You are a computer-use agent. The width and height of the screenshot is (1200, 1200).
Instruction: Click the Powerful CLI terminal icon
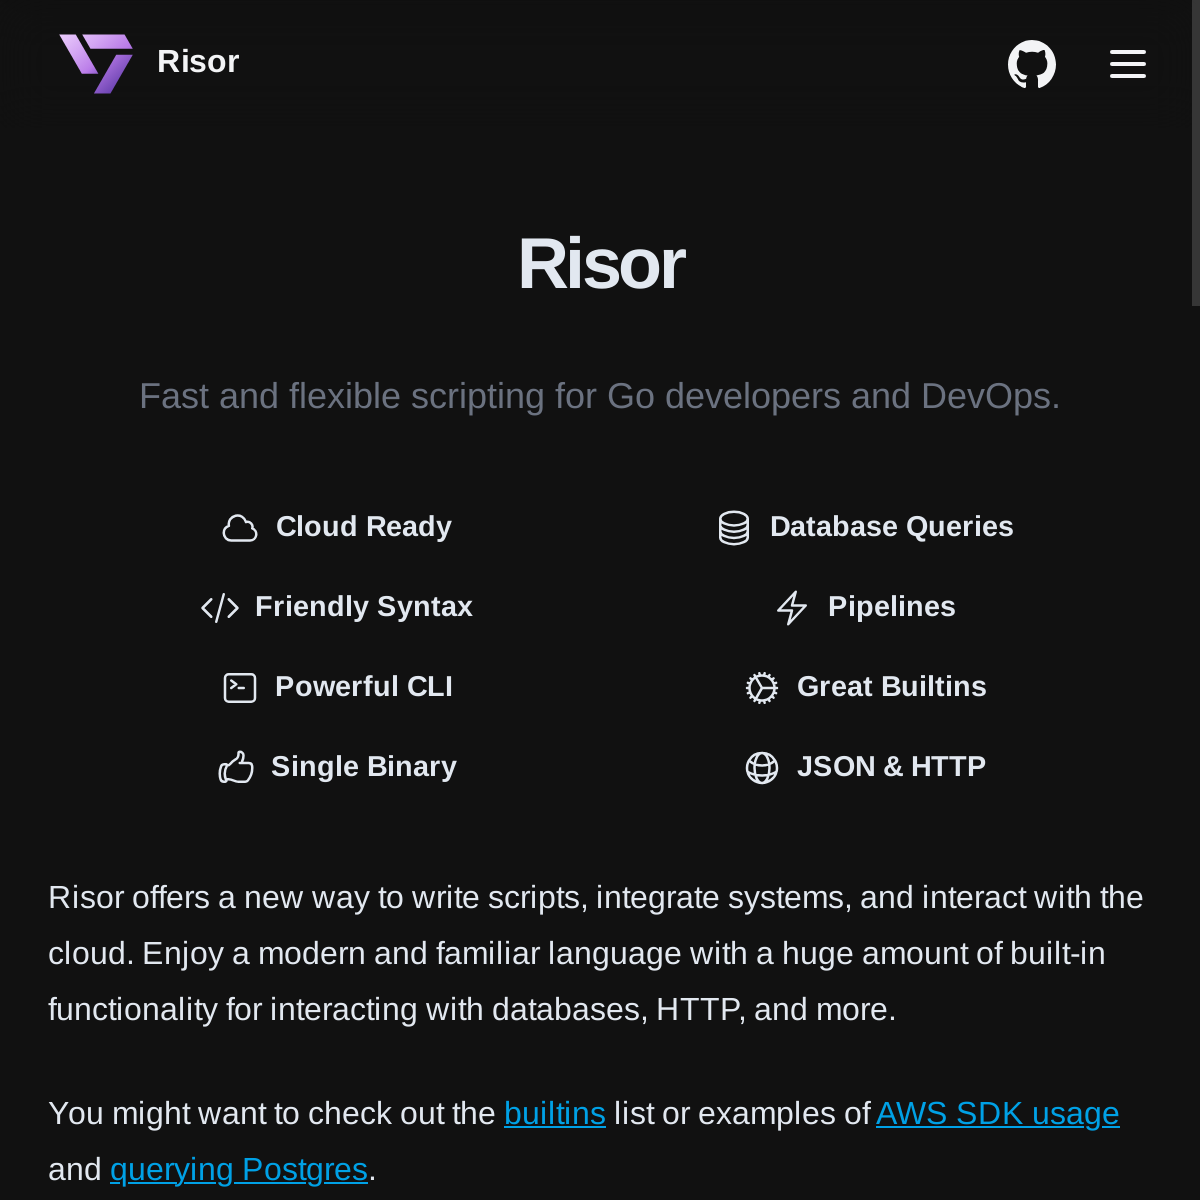(240, 688)
